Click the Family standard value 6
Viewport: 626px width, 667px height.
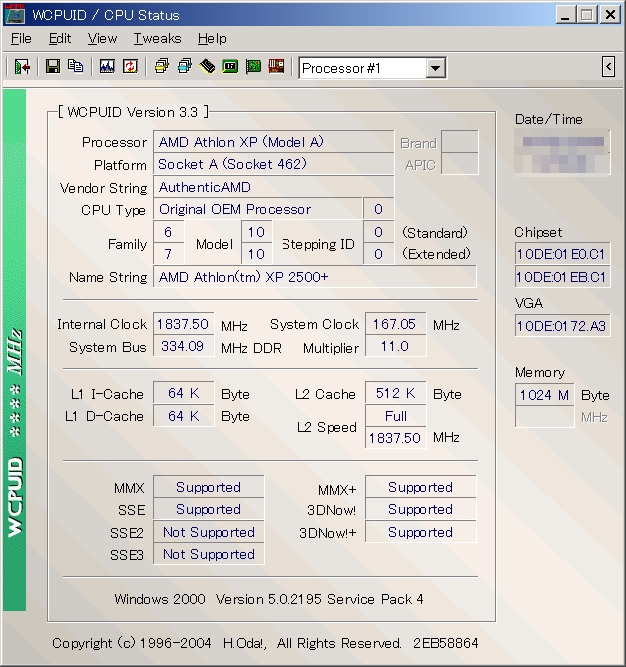coord(168,232)
